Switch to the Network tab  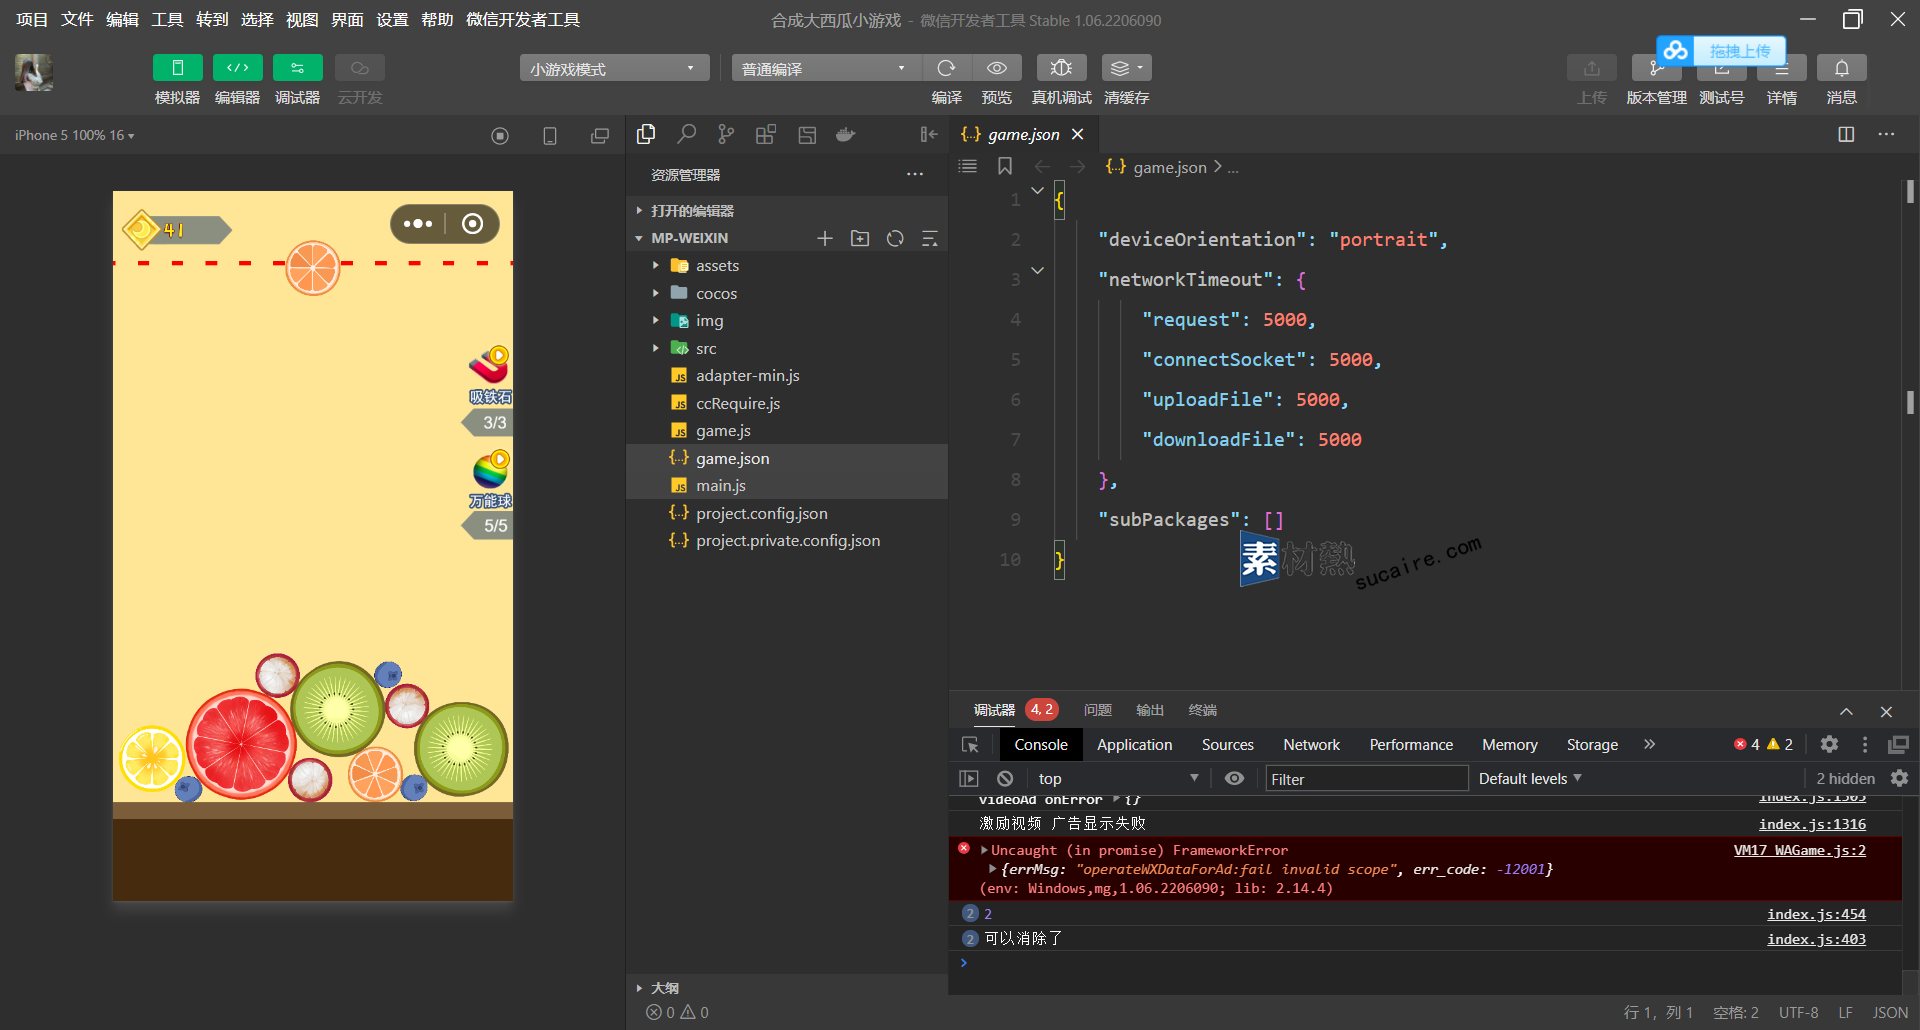(x=1311, y=745)
